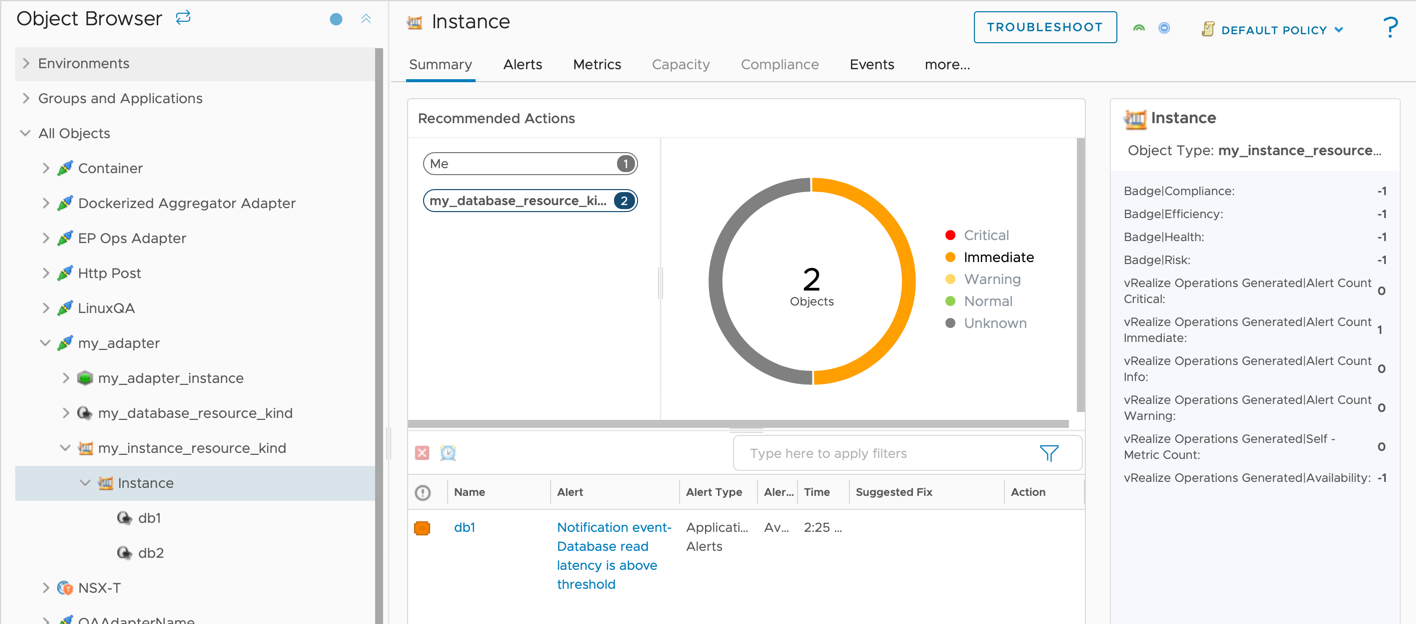
Task: Click the blue circle icon beside TROUBLESHOOT
Action: click(1164, 29)
